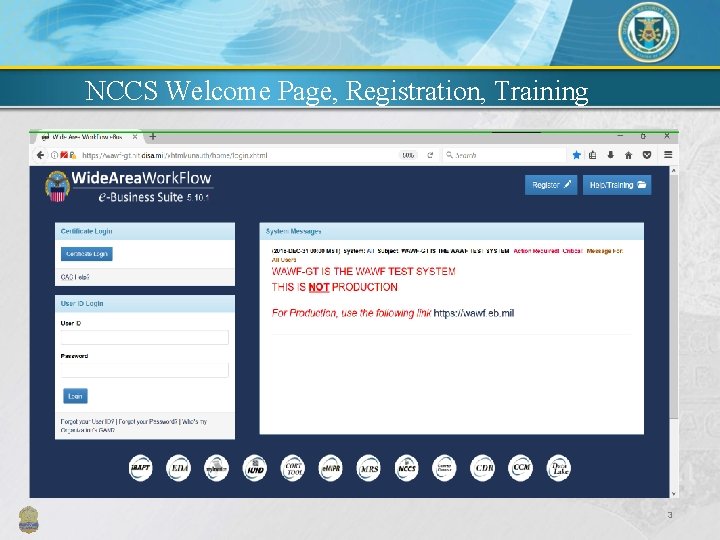The height and width of the screenshot is (540, 720).
Task: Click the Wide Area WorkFlow logo
Action: (129, 186)
